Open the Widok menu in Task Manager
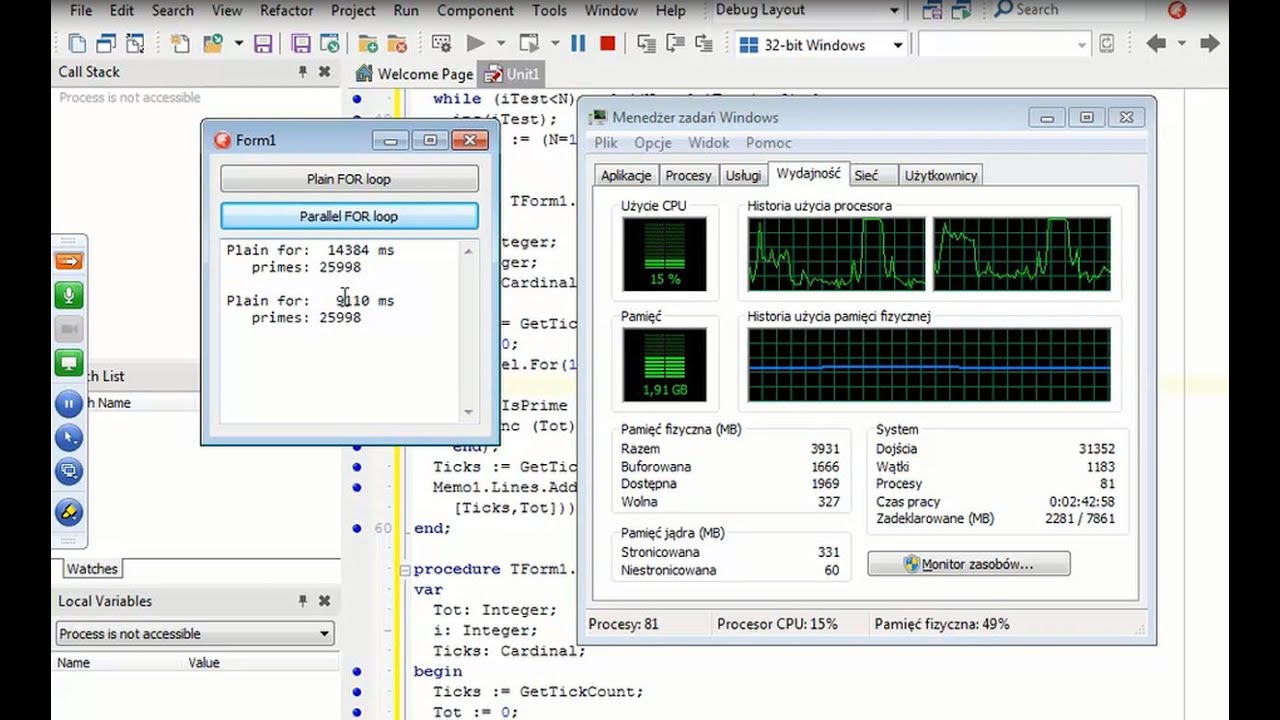 click(x=709, y=143)
